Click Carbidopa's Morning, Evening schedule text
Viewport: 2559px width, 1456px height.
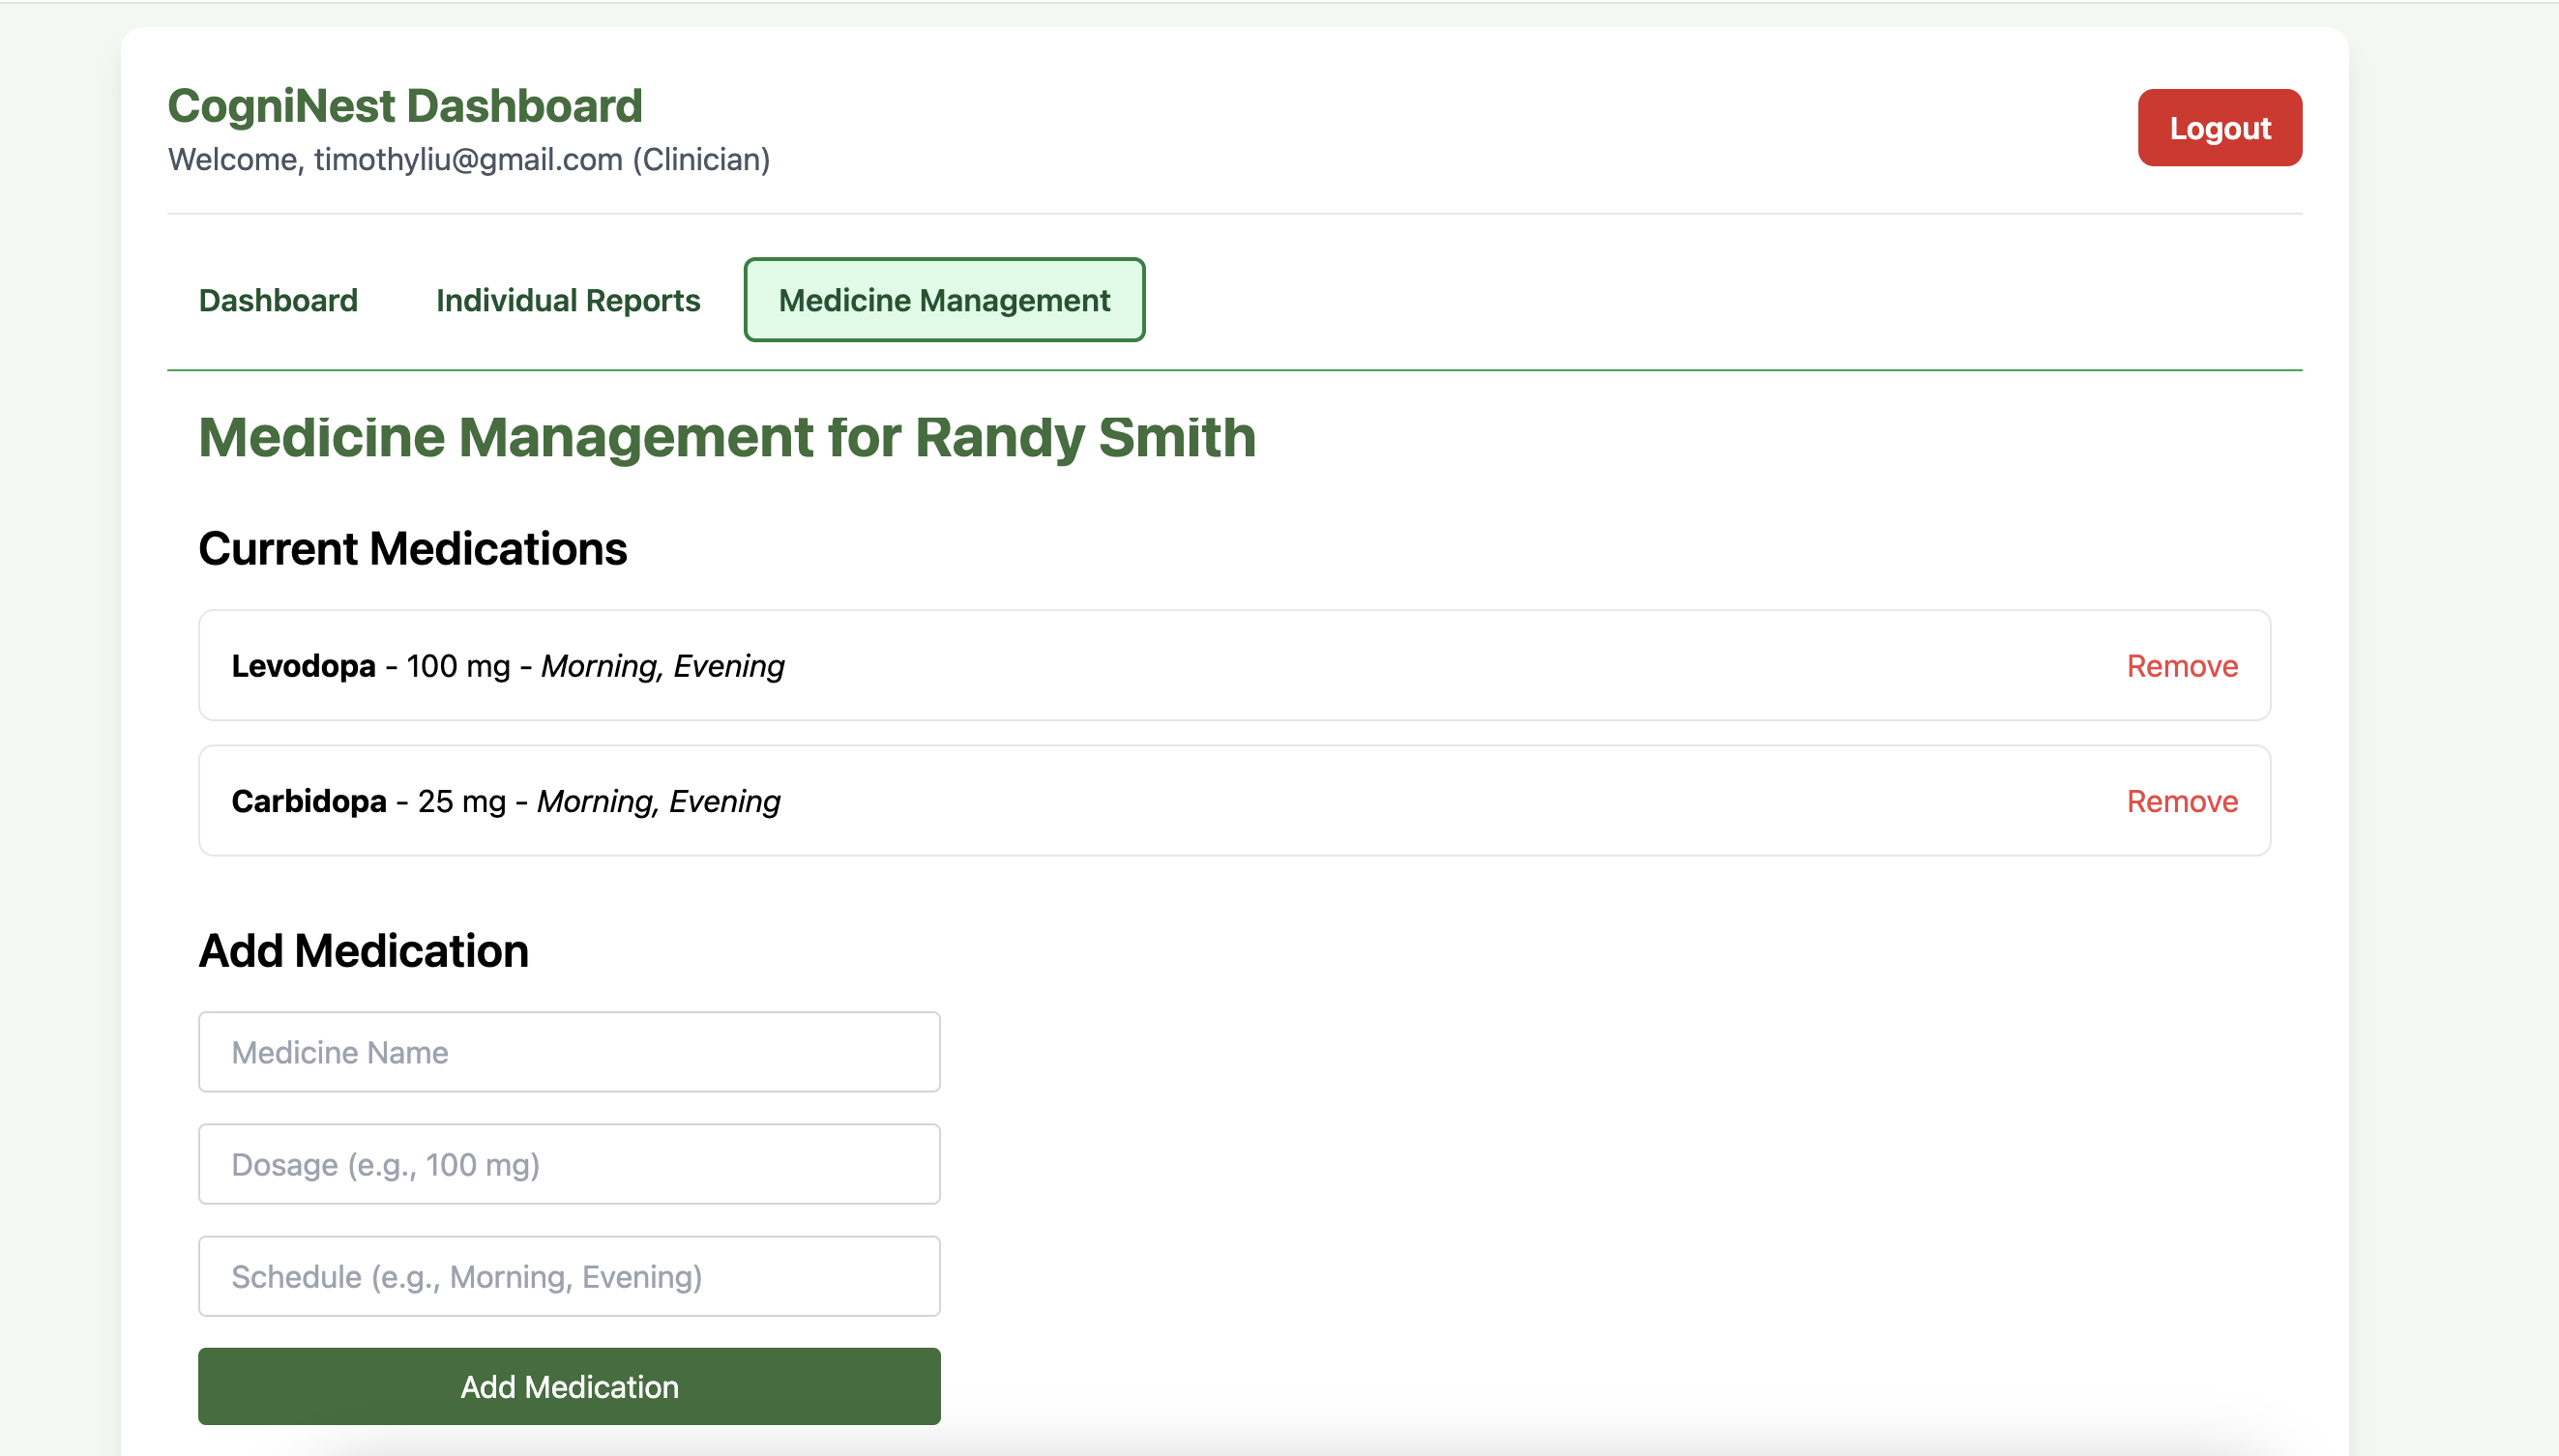(658, 801)
